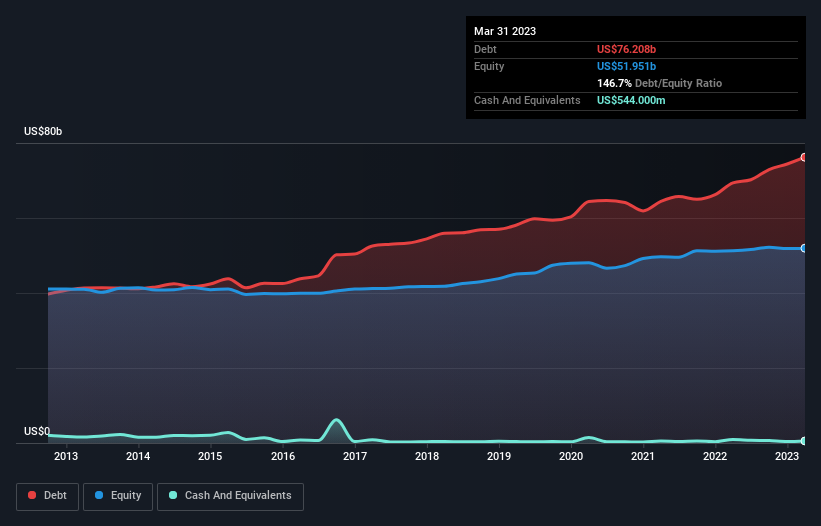Click the red Debt end-point marker
821x526 pixels.
tap(804, 158)
